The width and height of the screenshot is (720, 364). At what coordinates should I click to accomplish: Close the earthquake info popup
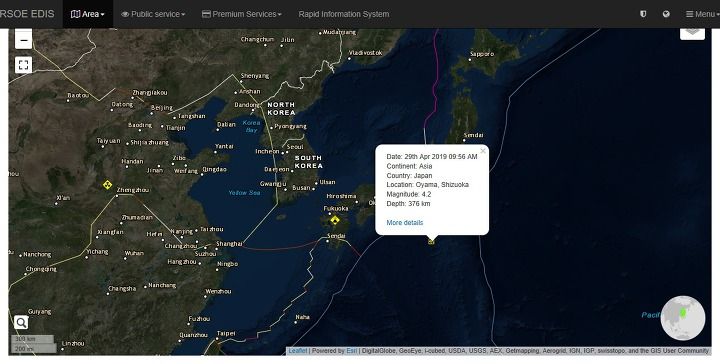(x=483, y=151)
